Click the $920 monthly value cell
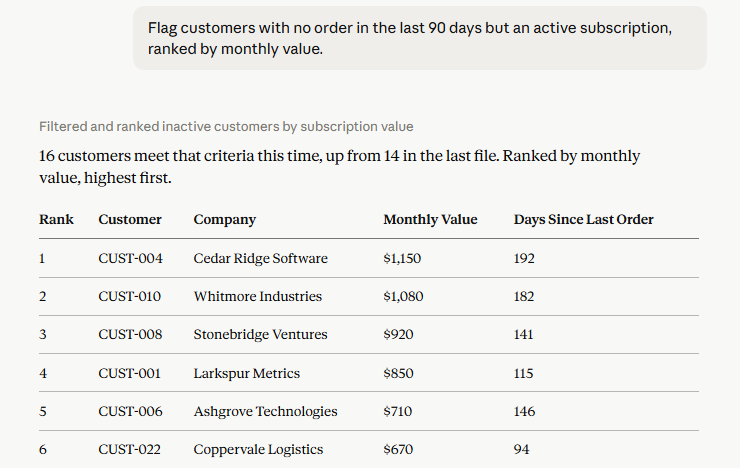Screen dimensions: 740x468 [398, 334]
